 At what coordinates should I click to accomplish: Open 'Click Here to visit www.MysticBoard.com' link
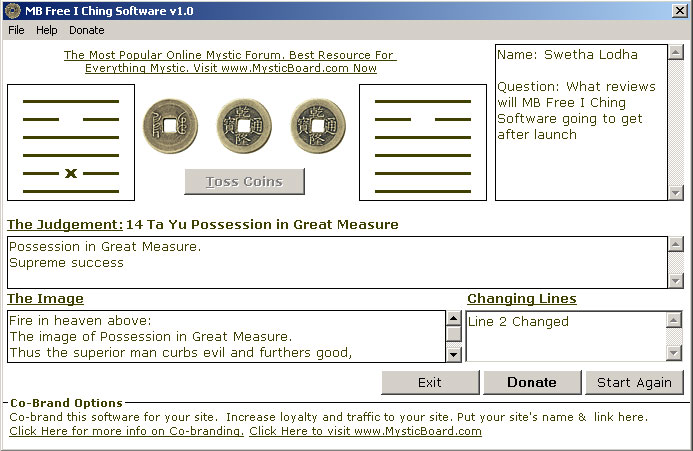pos(366,431)
